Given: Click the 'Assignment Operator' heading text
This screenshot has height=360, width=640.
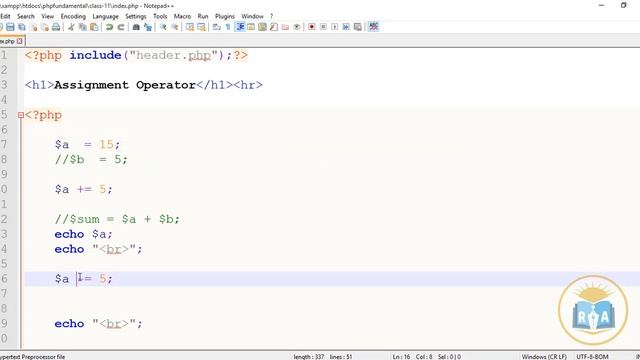Looking at the screenshot, I should tap(125, 85).
